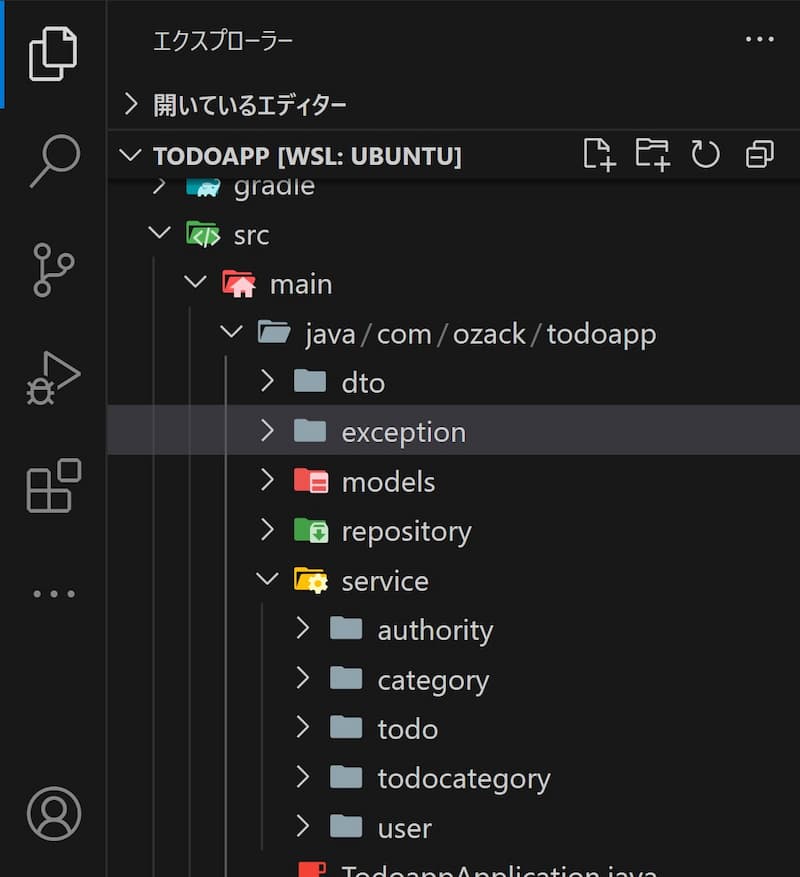Select the models folder label

click(388, 482)
